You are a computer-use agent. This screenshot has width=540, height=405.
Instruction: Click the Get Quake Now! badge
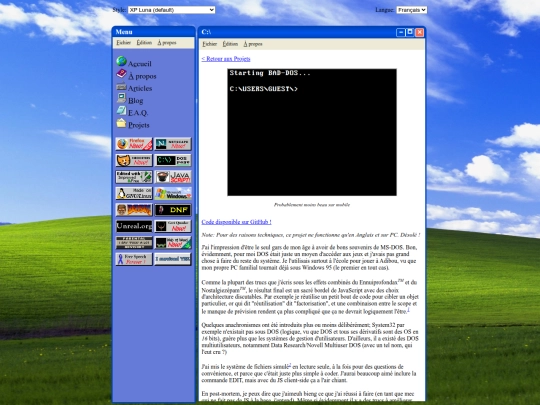[x=173, y=226]
